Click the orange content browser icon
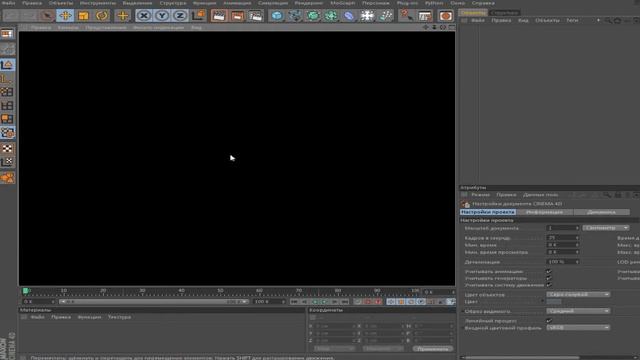640x360 pixels. tap(446, 16)
